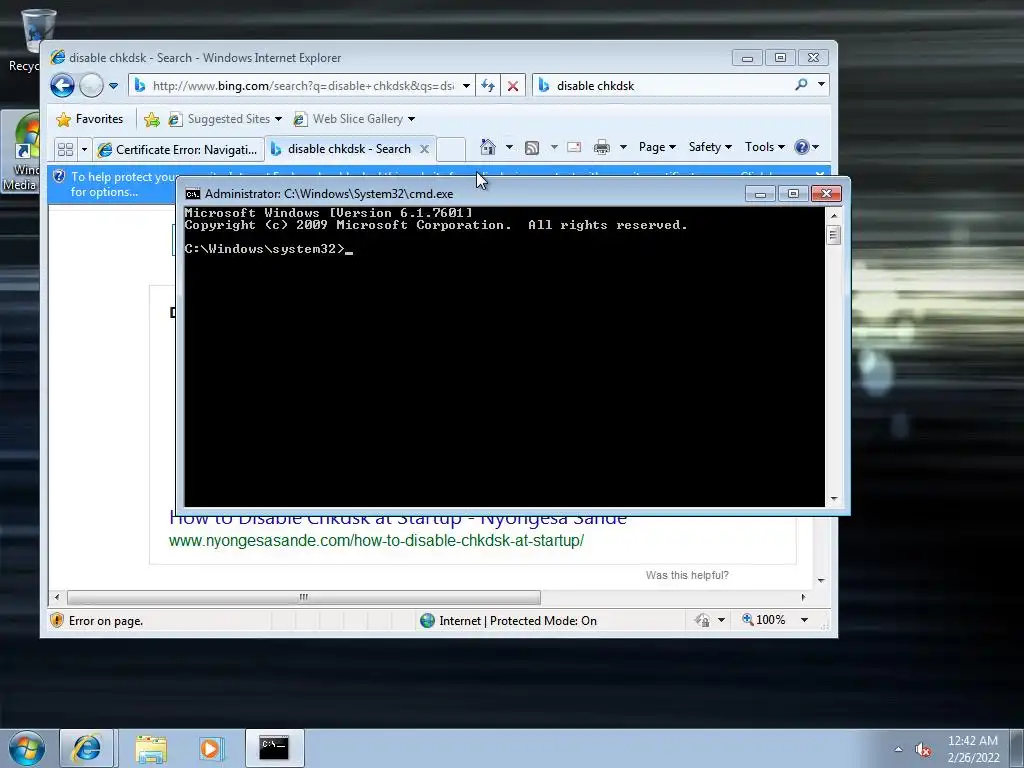The height and width of the screenshot is (768, 1024).
Task: Click the Bing search box field
Action: pyautogui.click(x=673, y=86)
